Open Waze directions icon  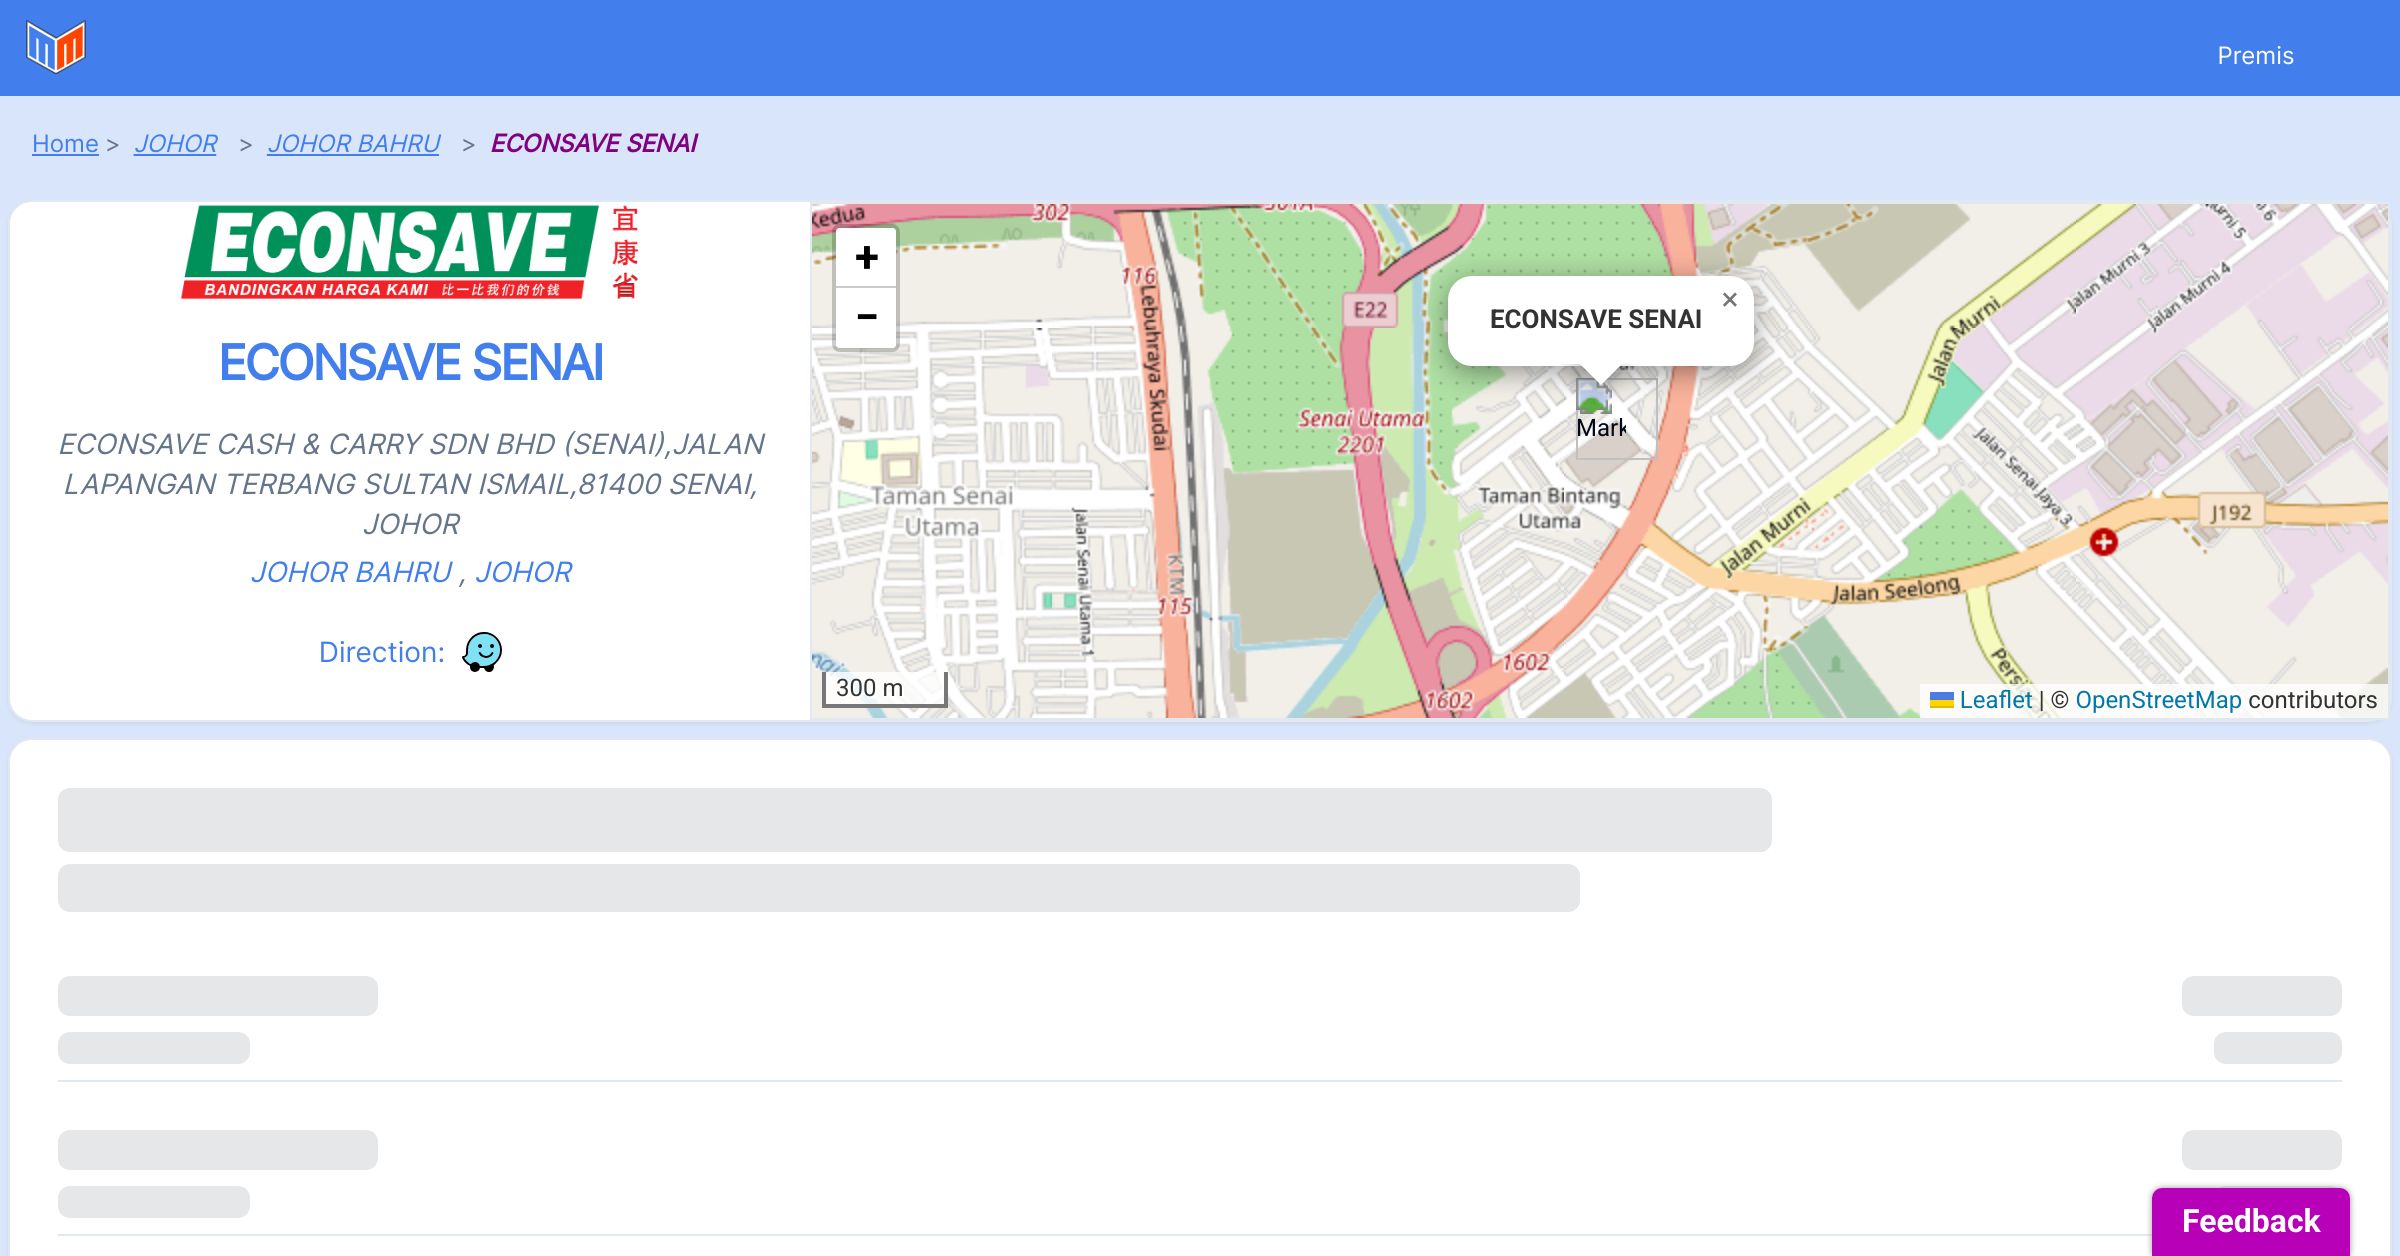(x=482, y=652)
